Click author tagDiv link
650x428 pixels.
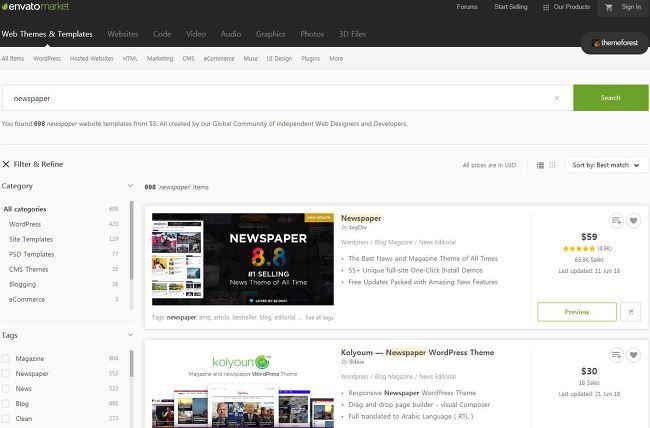point(358,227)
